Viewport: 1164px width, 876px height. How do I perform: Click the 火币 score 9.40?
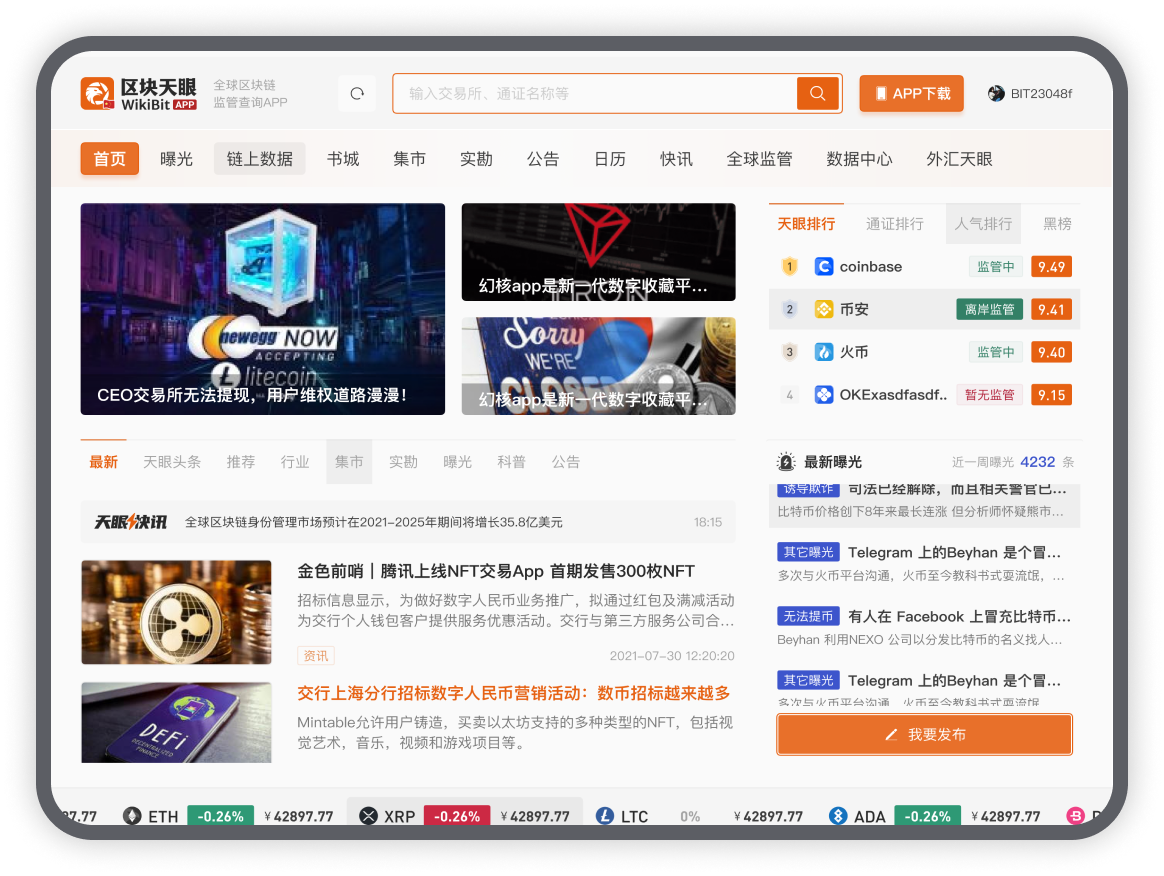1051,352
